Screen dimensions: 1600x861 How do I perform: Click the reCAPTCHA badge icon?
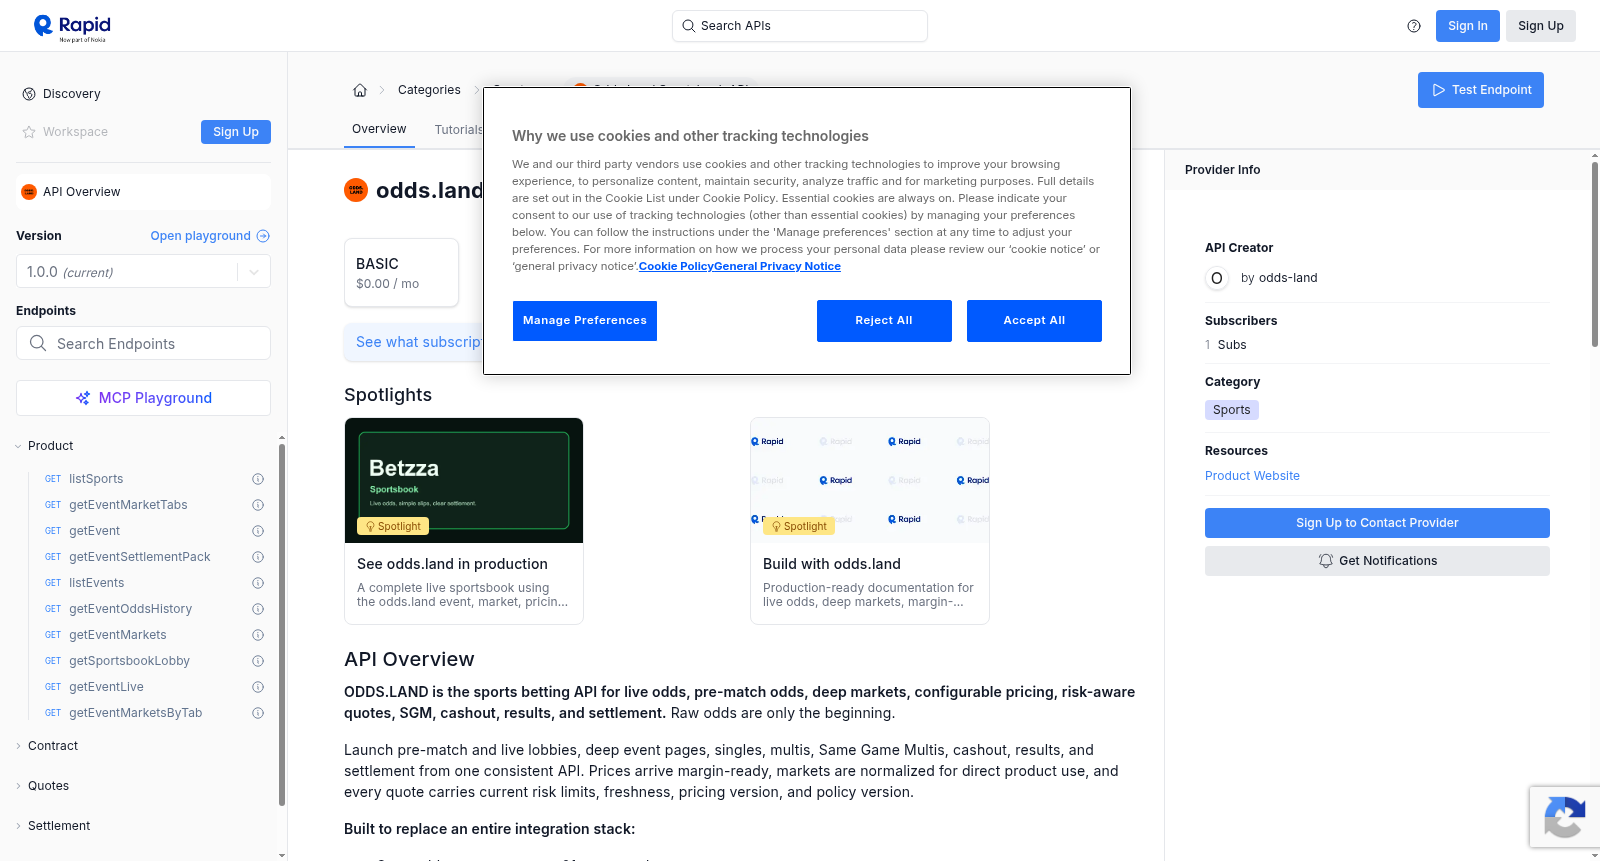coord(1564,818)
